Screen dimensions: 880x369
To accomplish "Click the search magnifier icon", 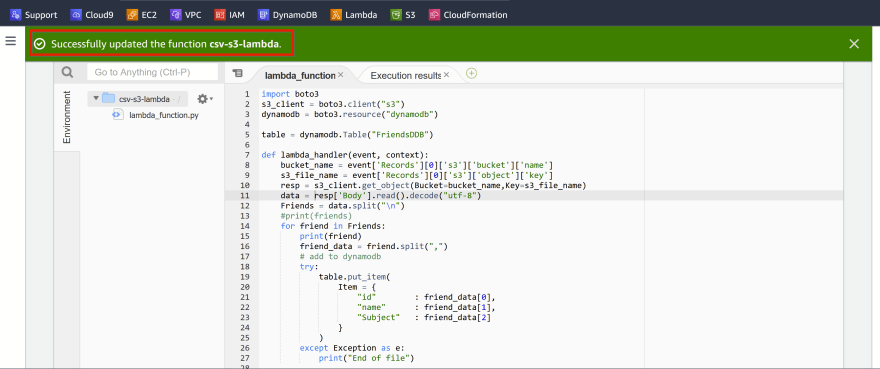I will point(67,72).
